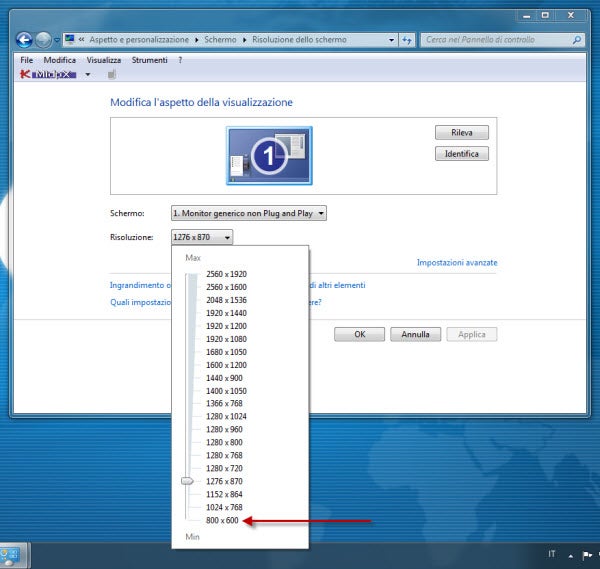This screenshot has height=569, width=600.
Task: Click Risoluzione dello schermo breadcrumb
Action: point(299,40)
